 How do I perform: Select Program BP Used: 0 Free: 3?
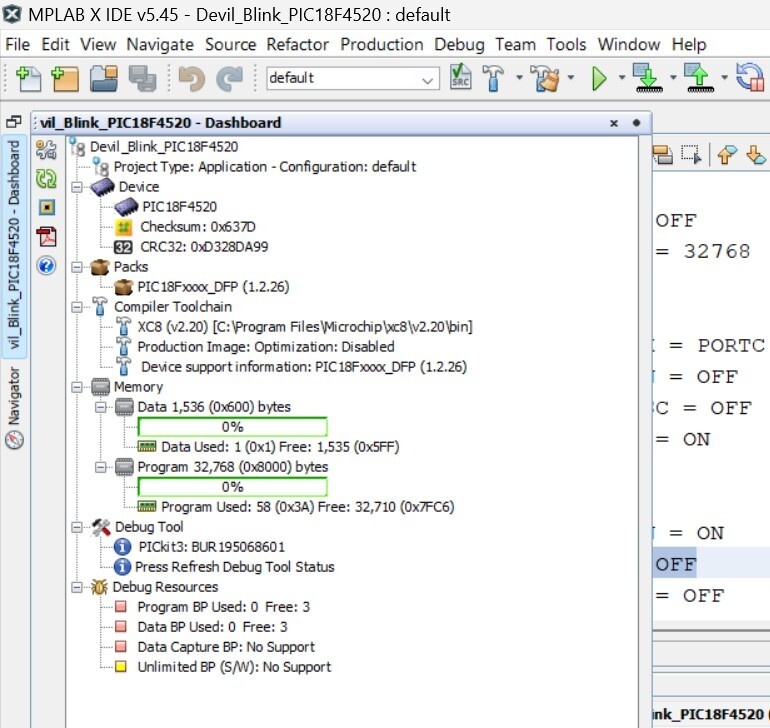pyautogui.click(x=212, y=607)
